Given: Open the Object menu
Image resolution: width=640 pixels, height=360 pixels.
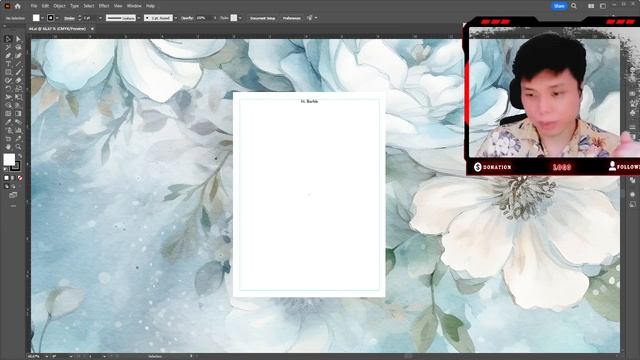Looking at the screenshot, I should pyautogui.click(x=59, y=6).
